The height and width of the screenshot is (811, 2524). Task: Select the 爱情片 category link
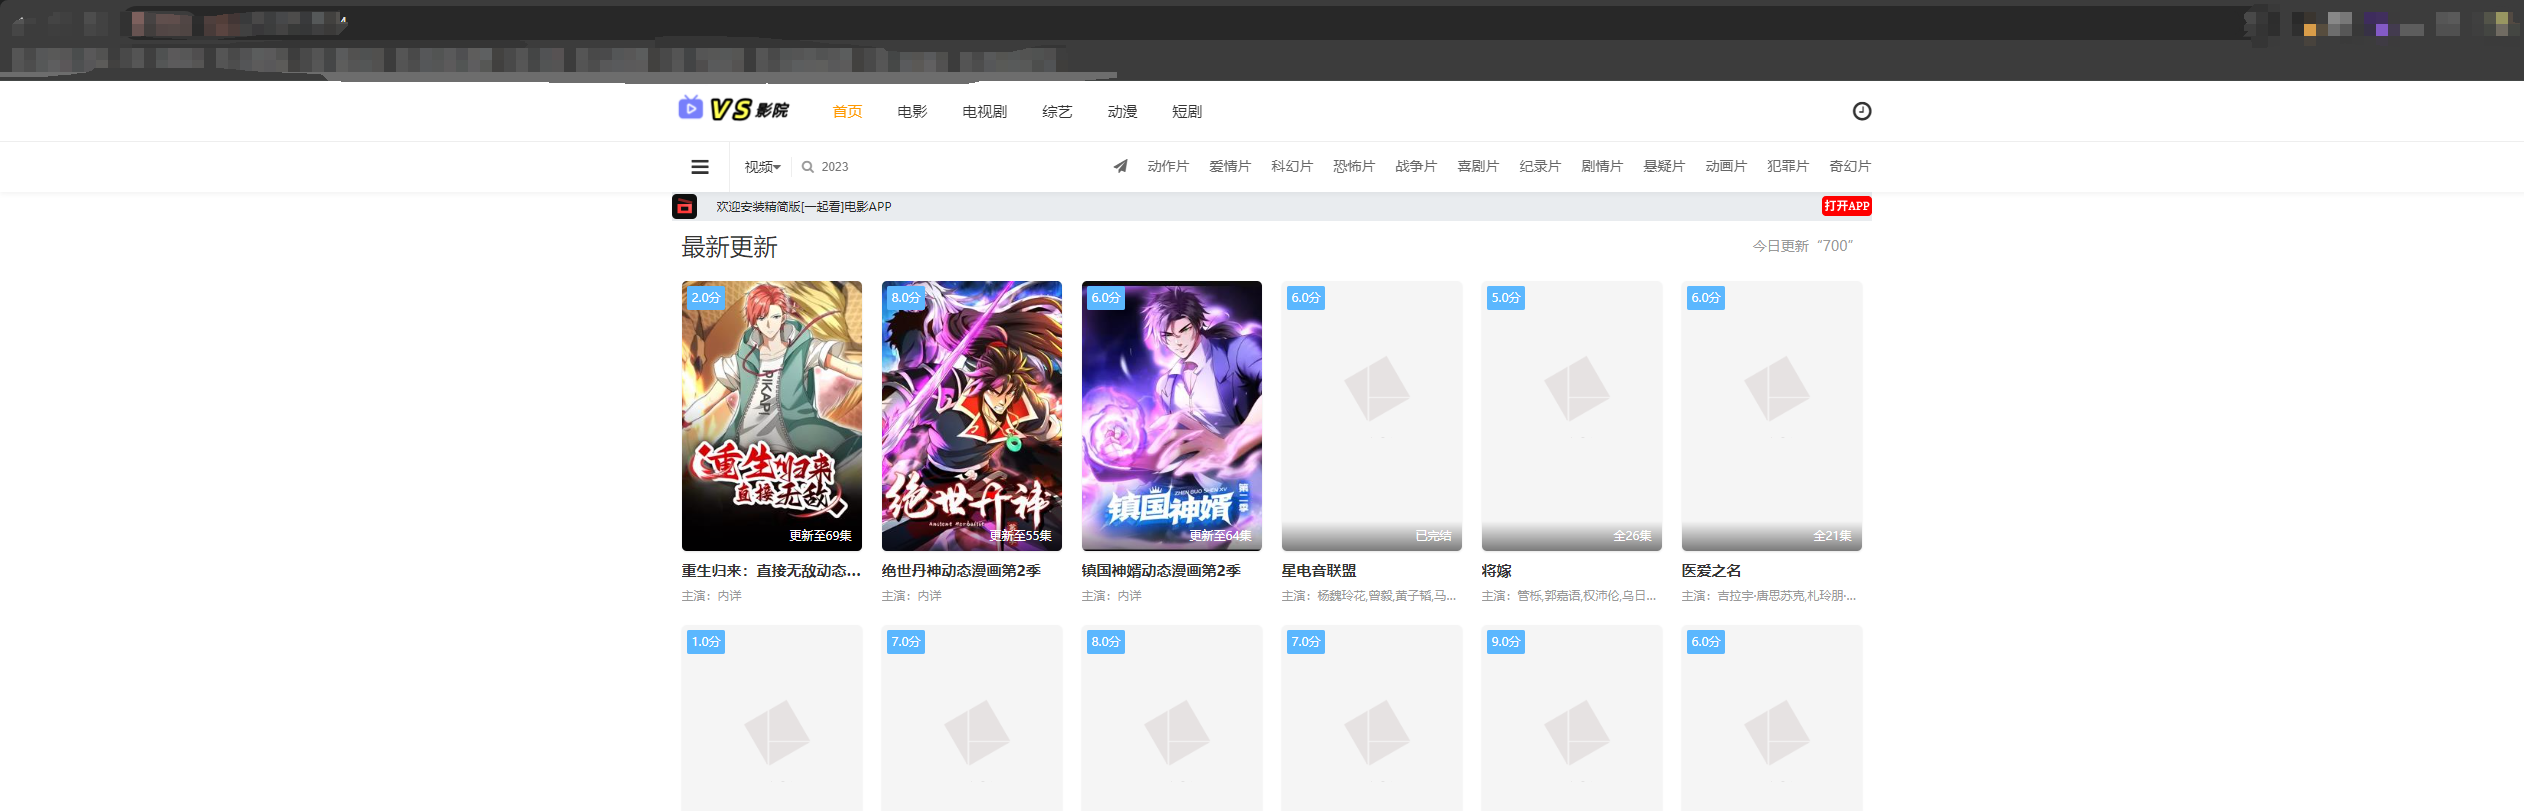pyautogui.click(x=1230, y=166)
